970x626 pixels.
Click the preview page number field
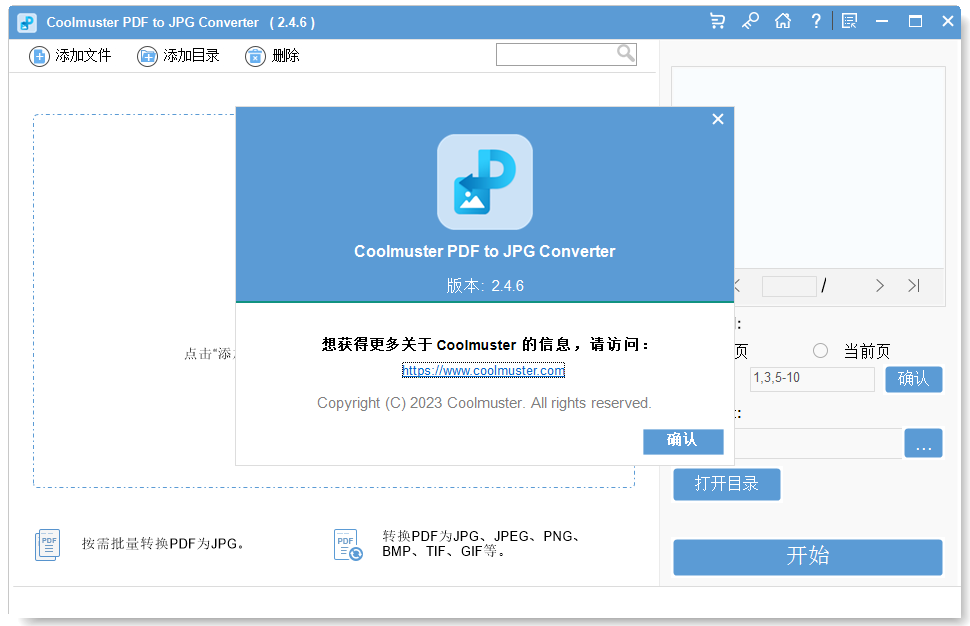pos(789,286)
